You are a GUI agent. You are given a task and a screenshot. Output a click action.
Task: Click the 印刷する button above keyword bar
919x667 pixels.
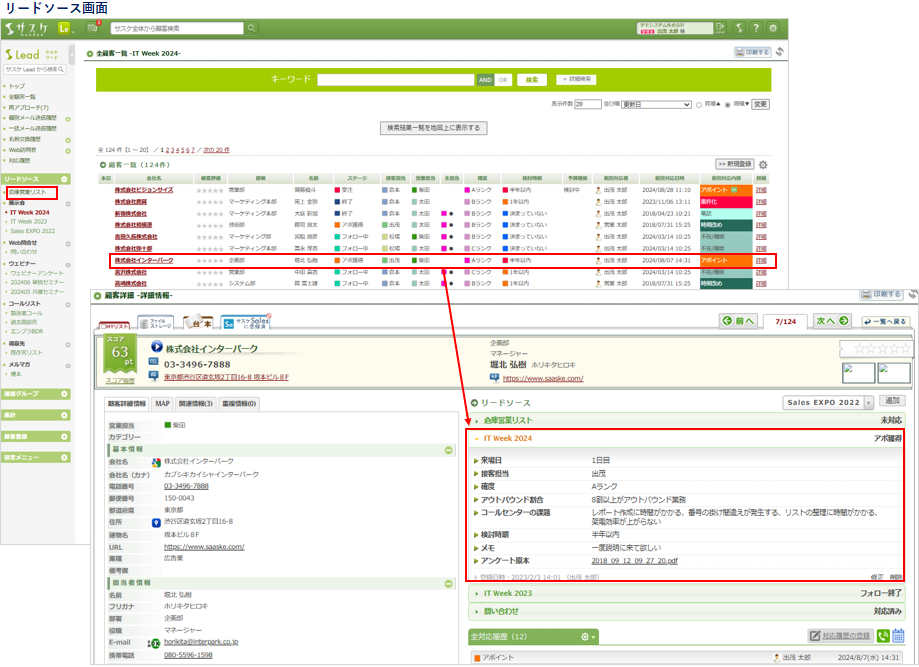click(x=752, y=52)
